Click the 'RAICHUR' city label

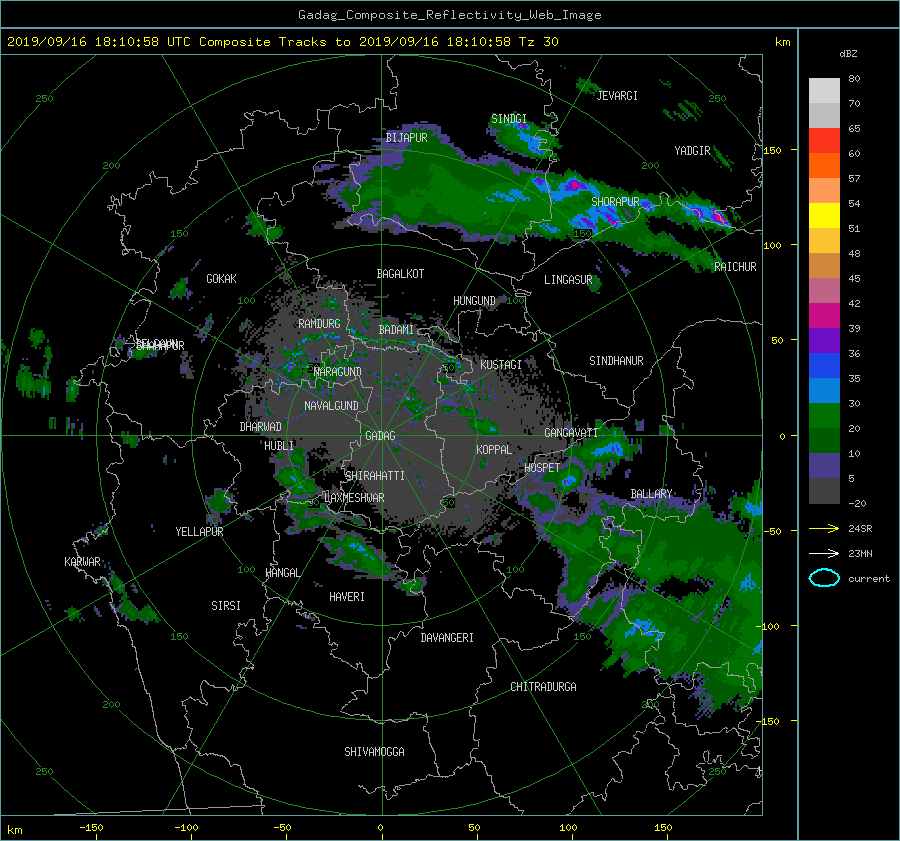coord(735,267)
